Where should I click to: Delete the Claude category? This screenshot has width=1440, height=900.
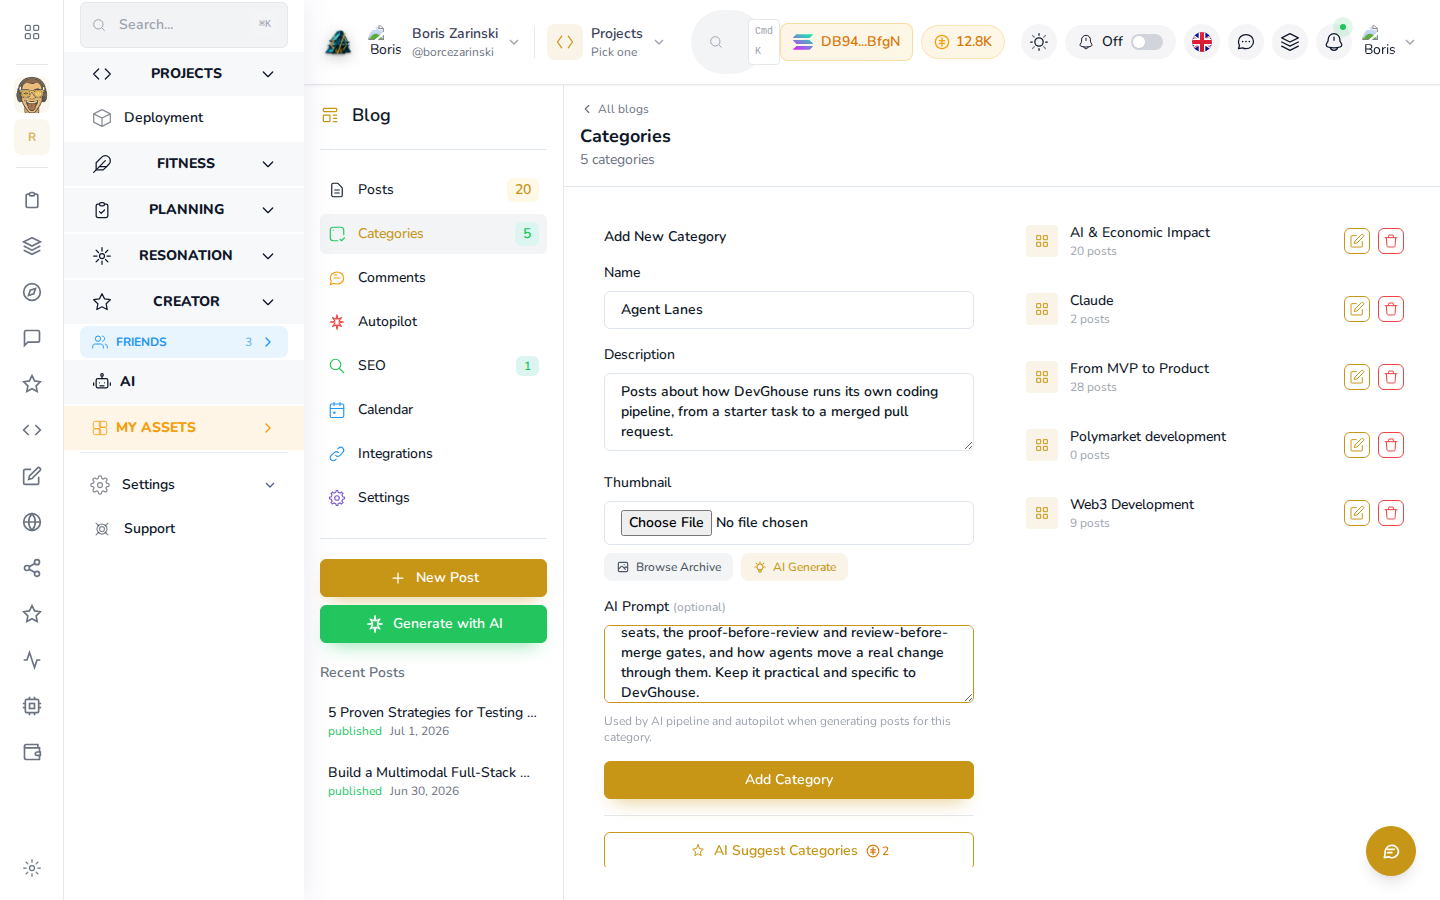tap(1391, 309)
